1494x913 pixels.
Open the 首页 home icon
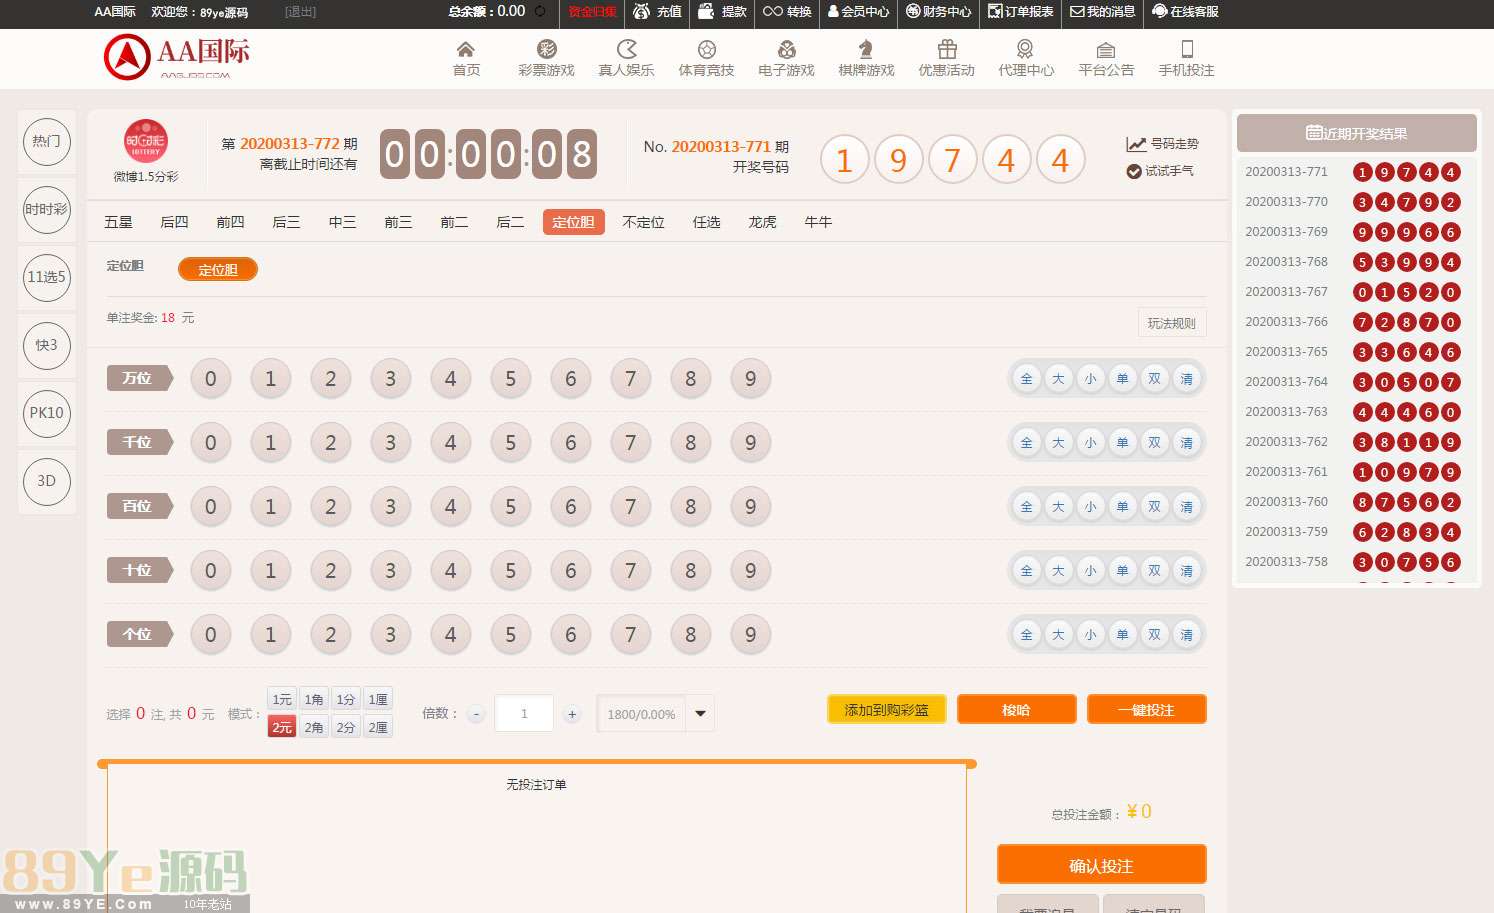click(x=466, y=49)
